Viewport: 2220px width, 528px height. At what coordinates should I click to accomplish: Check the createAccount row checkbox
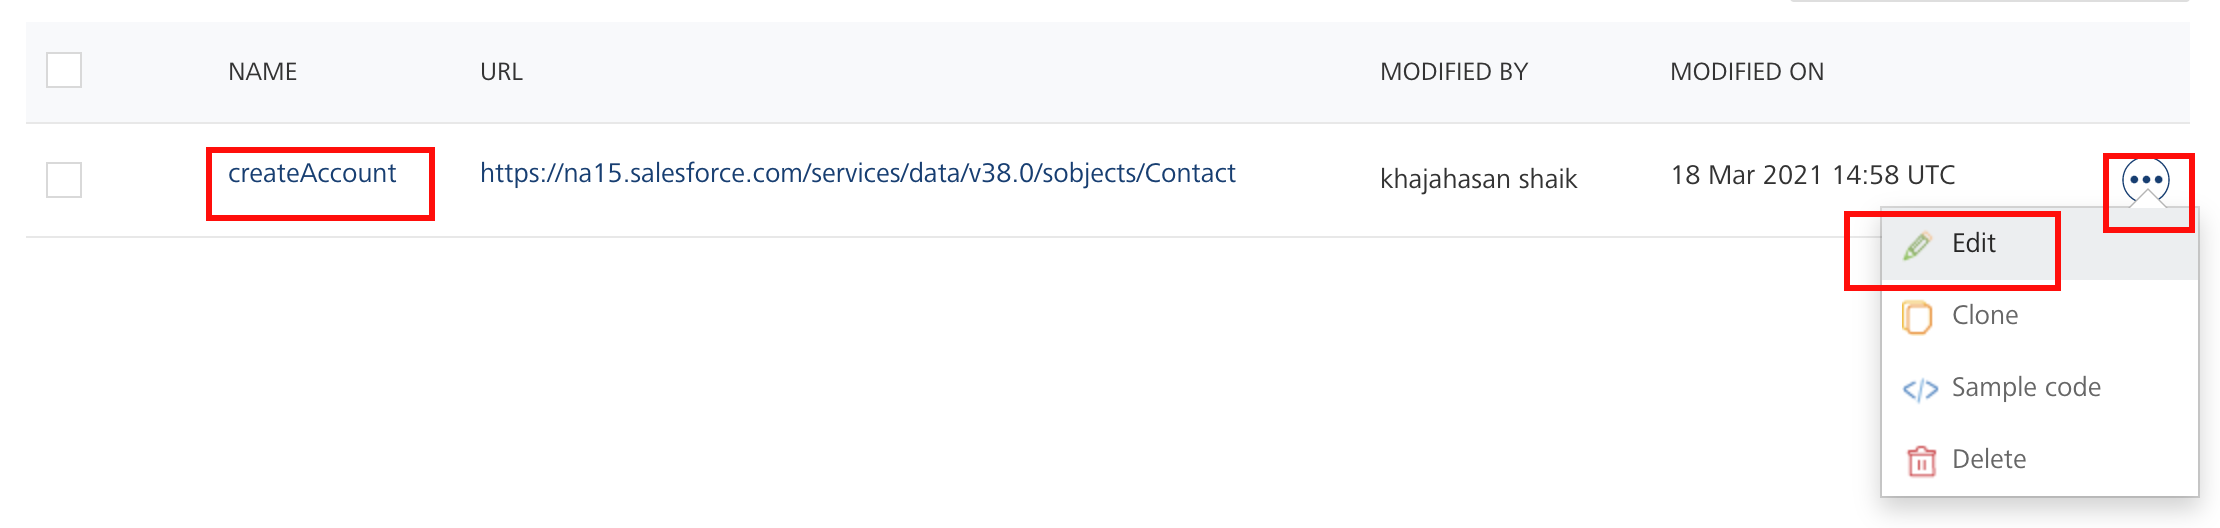tap(64, 180)
